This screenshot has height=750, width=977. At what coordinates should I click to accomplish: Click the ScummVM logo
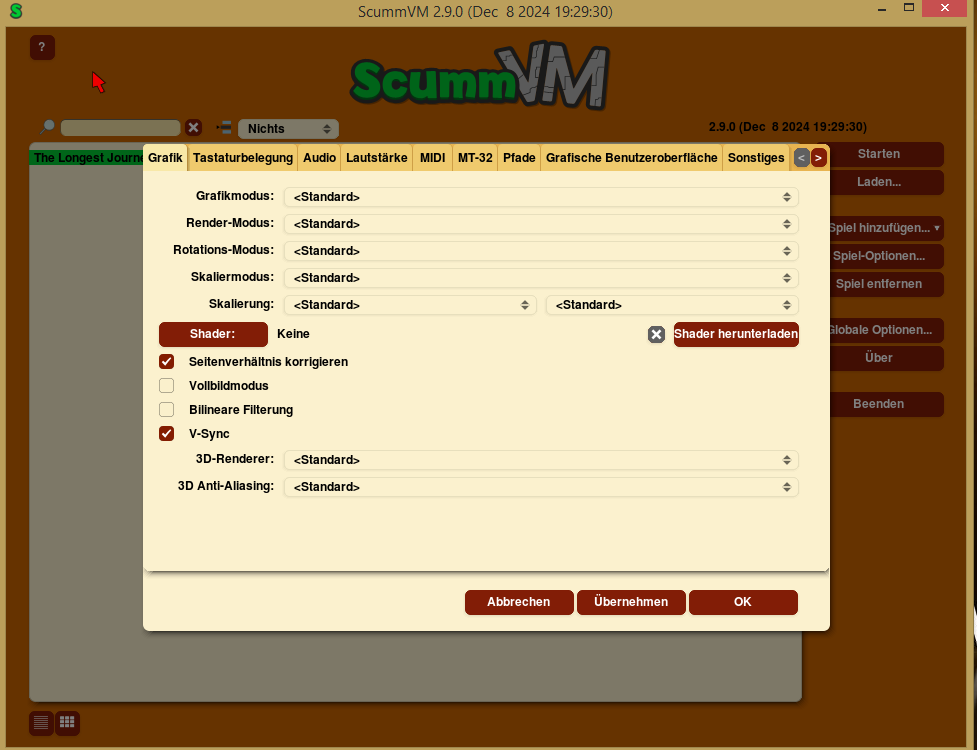coord(480,76)
